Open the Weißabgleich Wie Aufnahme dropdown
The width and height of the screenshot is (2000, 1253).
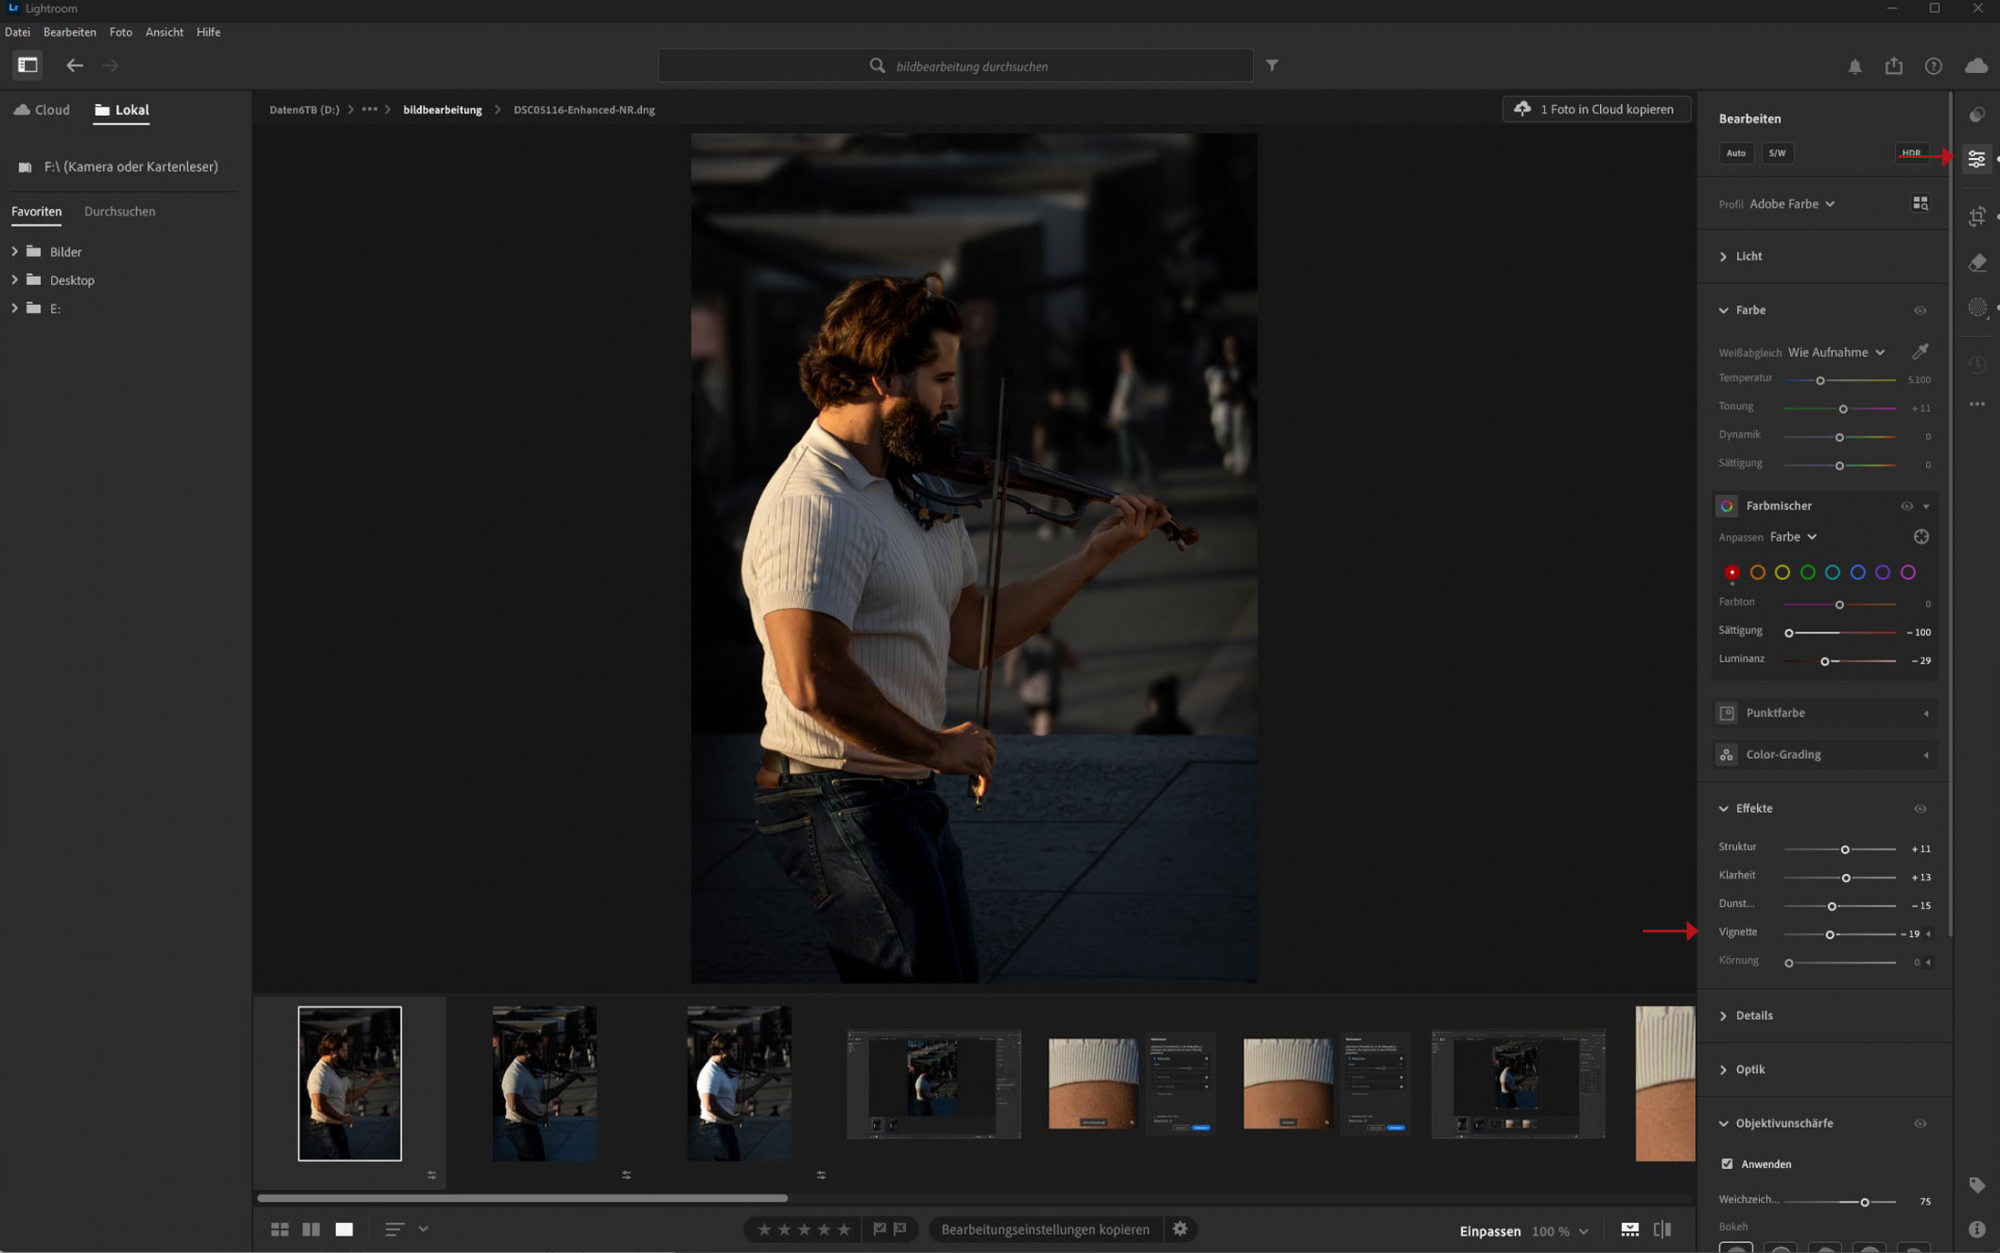point(1836,352)
